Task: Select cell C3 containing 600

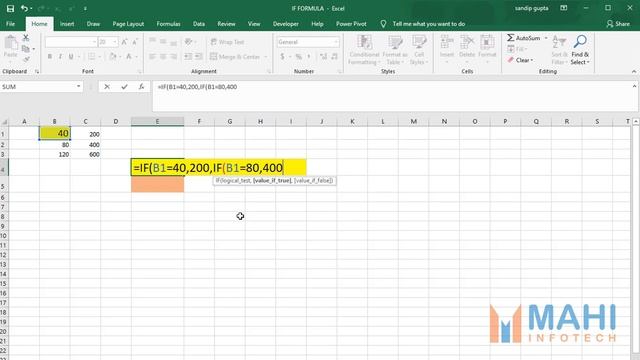Action: click(85, 155)
